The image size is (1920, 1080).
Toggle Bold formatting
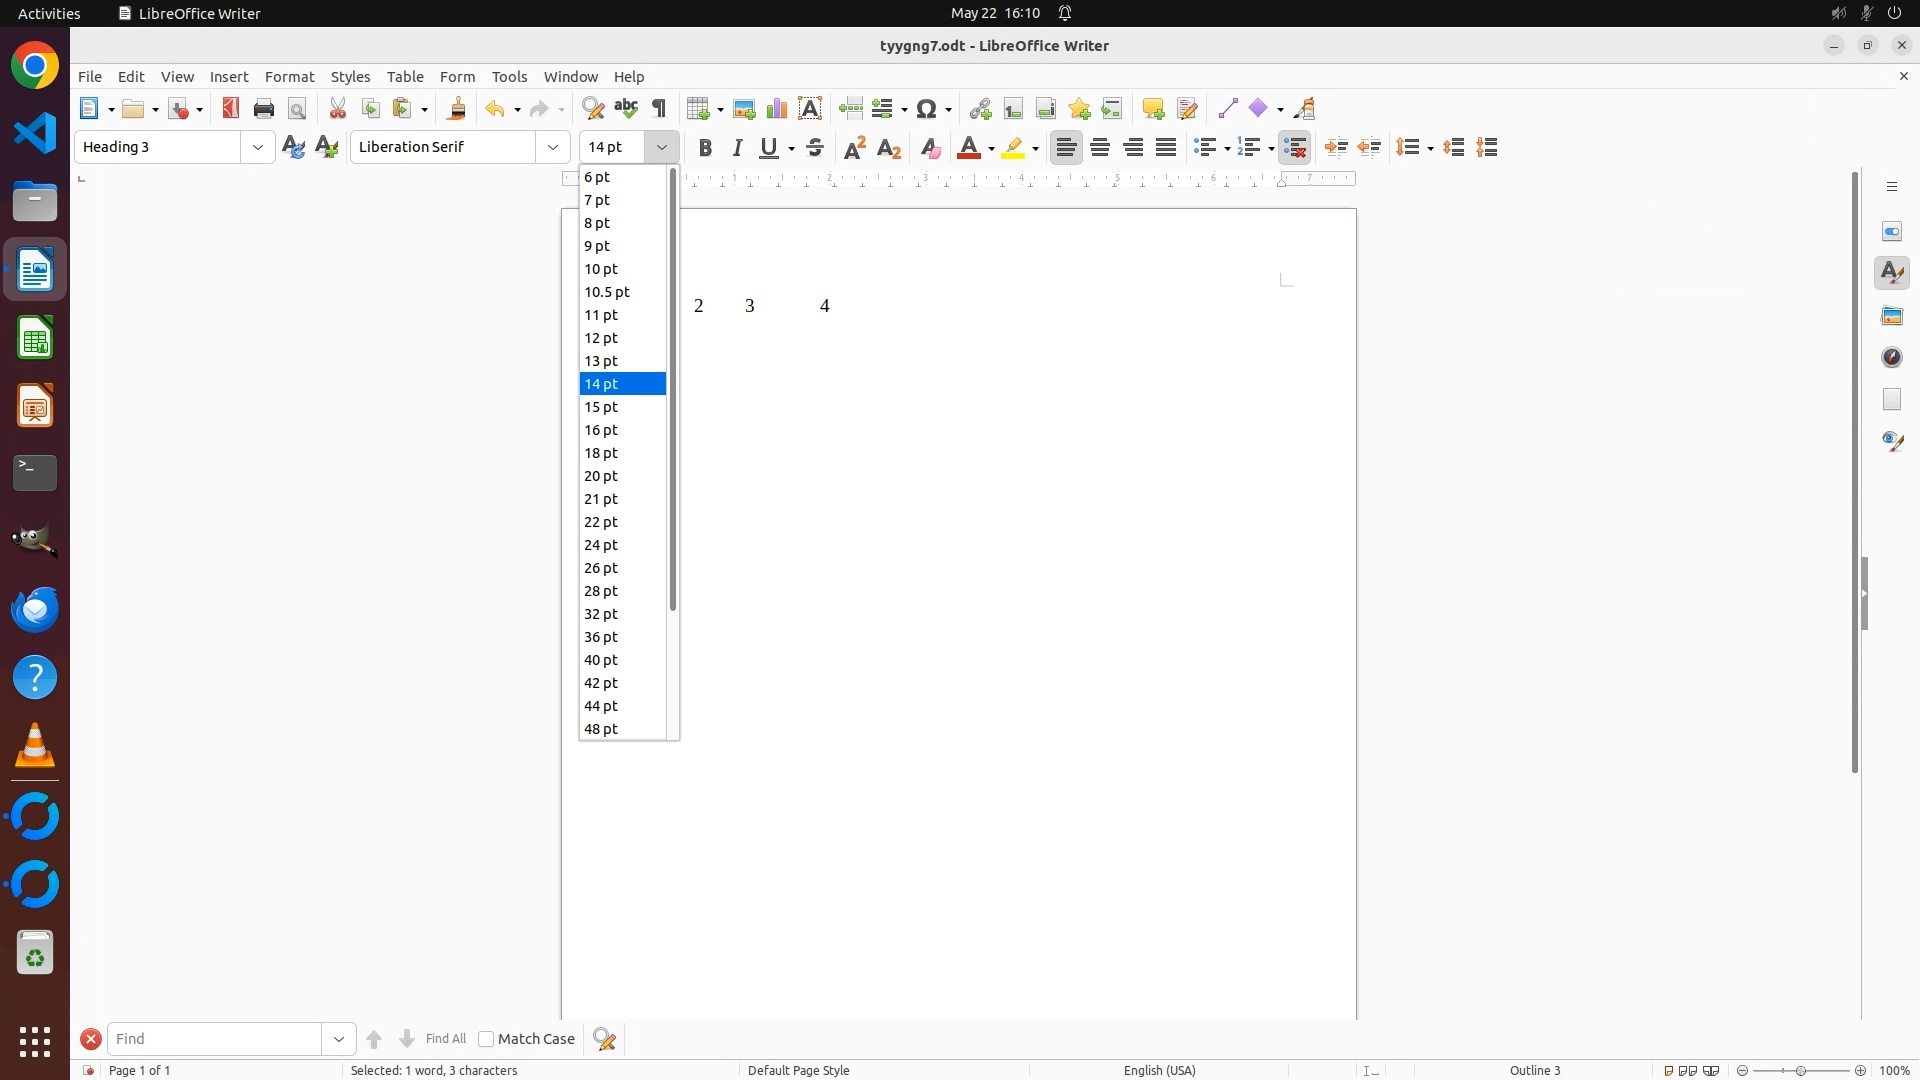[705, 148]
